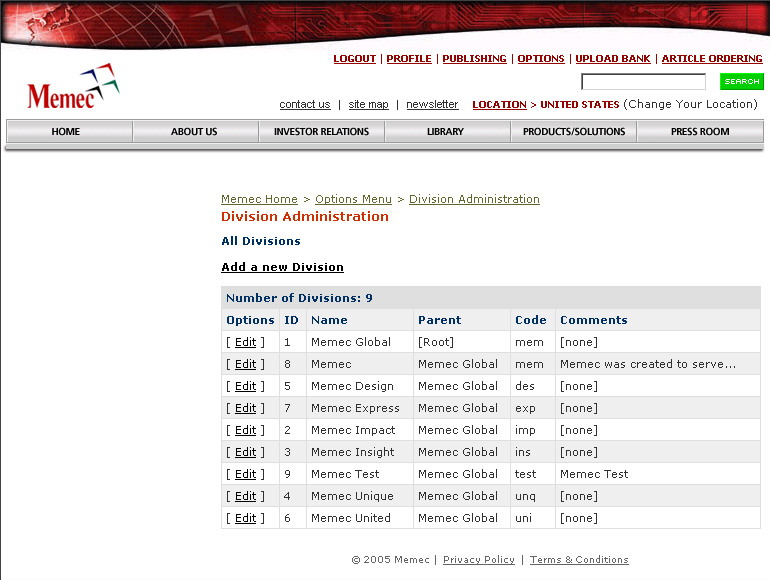Image resolution: width=770 pixels, height=580 pixels.
Task: Open the Upload Bank link
Action: click(x=613, y=59)
